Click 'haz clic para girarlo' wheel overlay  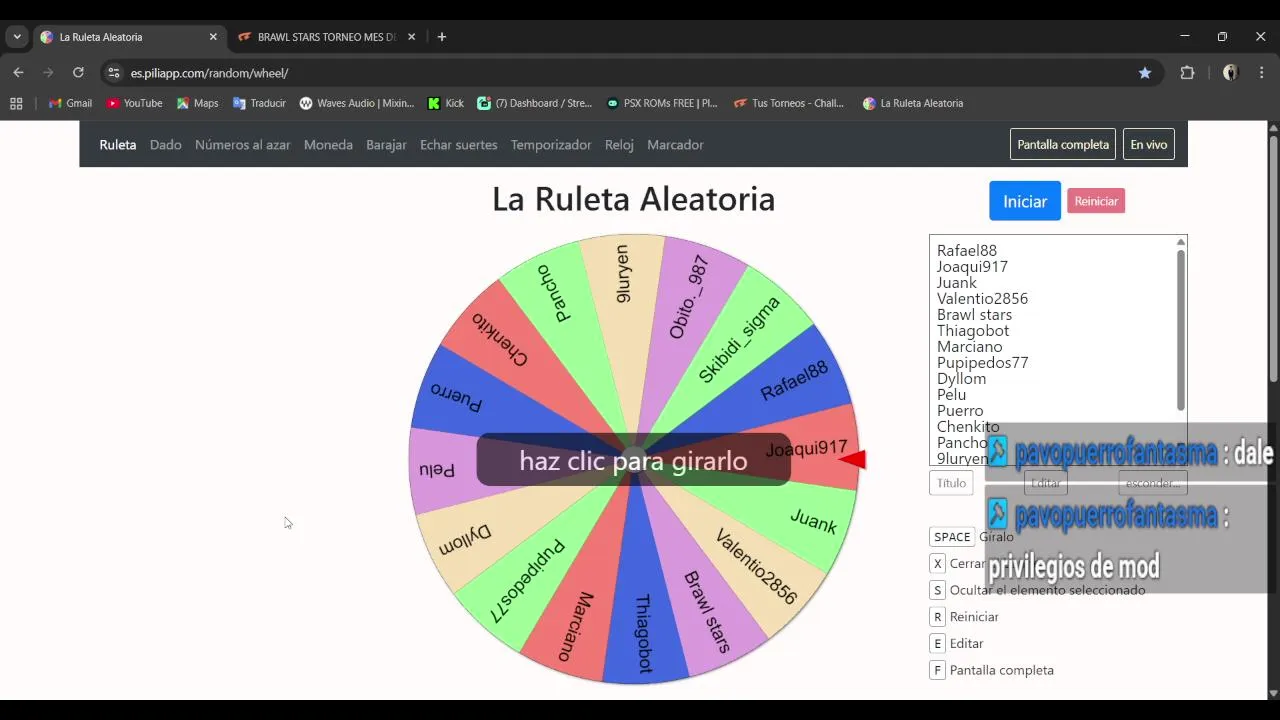(633, 460)
